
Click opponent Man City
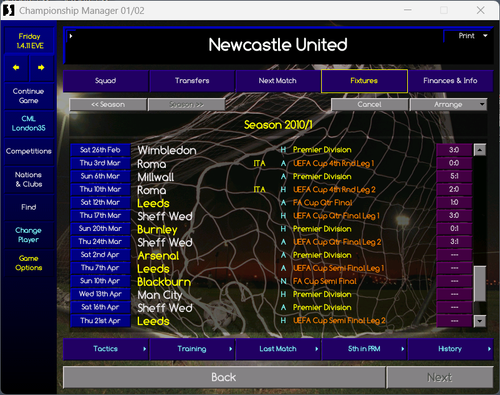[160, 295]
